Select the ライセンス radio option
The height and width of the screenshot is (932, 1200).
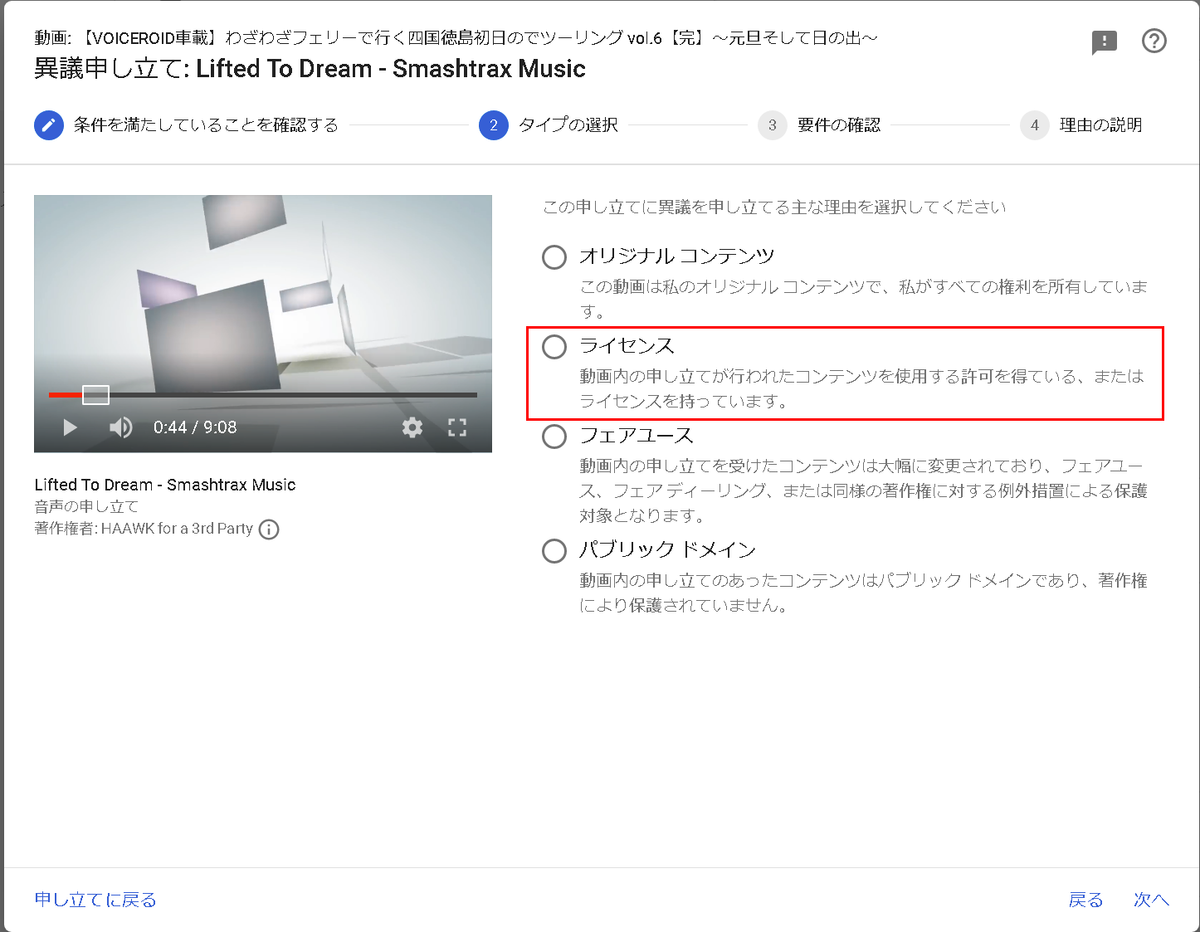tap(554, 346)
